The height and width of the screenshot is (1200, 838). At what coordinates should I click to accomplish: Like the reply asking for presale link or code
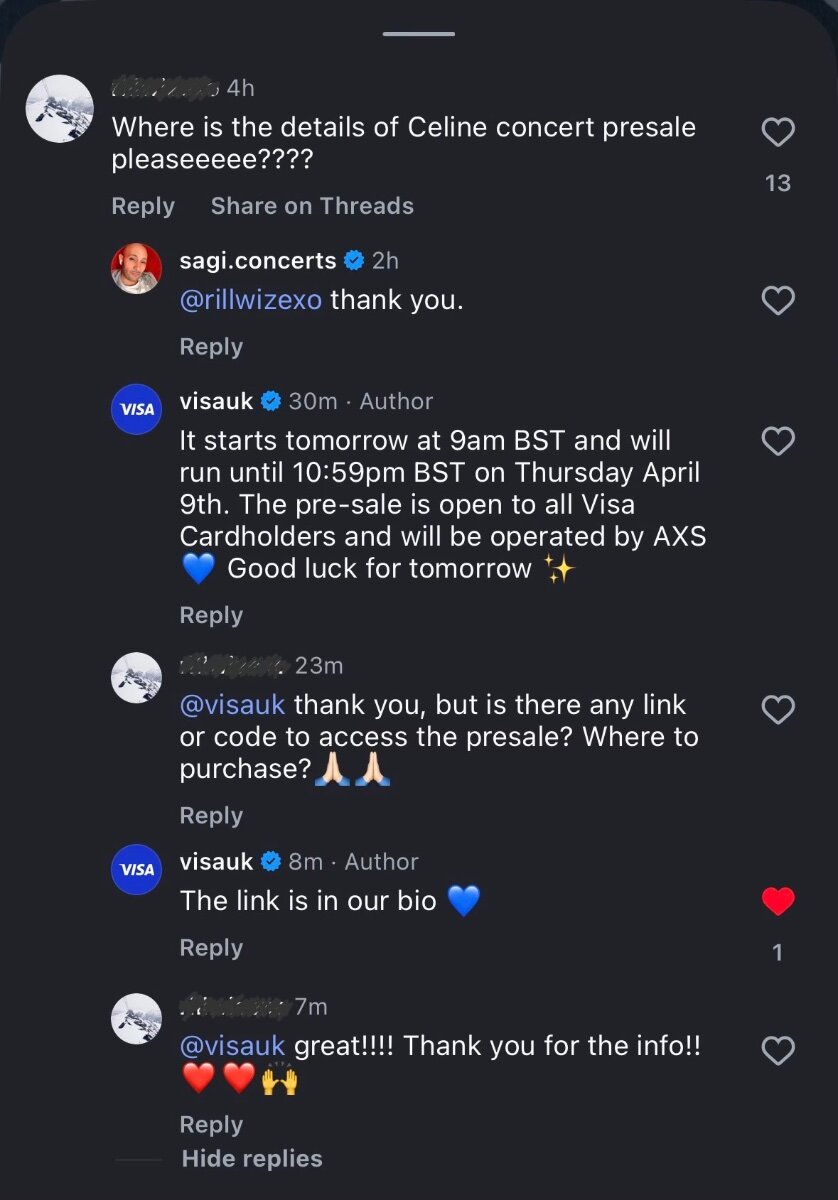click(x=778, y=710)
